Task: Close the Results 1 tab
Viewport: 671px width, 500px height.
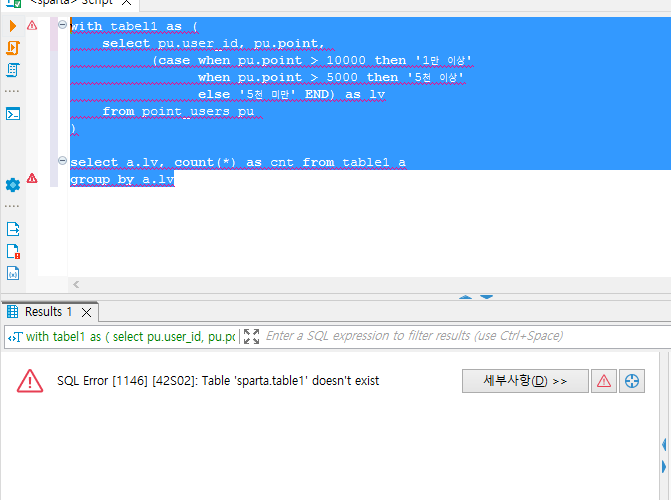Action: tap(86, 312)
